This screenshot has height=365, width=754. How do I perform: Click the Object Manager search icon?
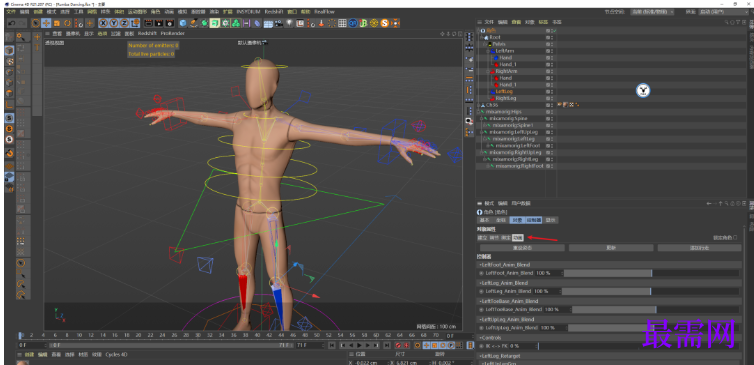click(727, 22)
